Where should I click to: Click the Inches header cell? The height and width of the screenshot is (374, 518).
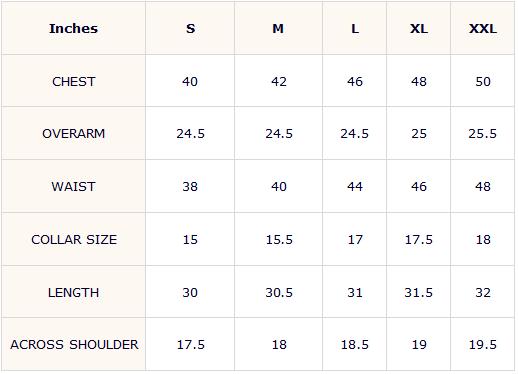pyautogui.click(x=73, y=28)
